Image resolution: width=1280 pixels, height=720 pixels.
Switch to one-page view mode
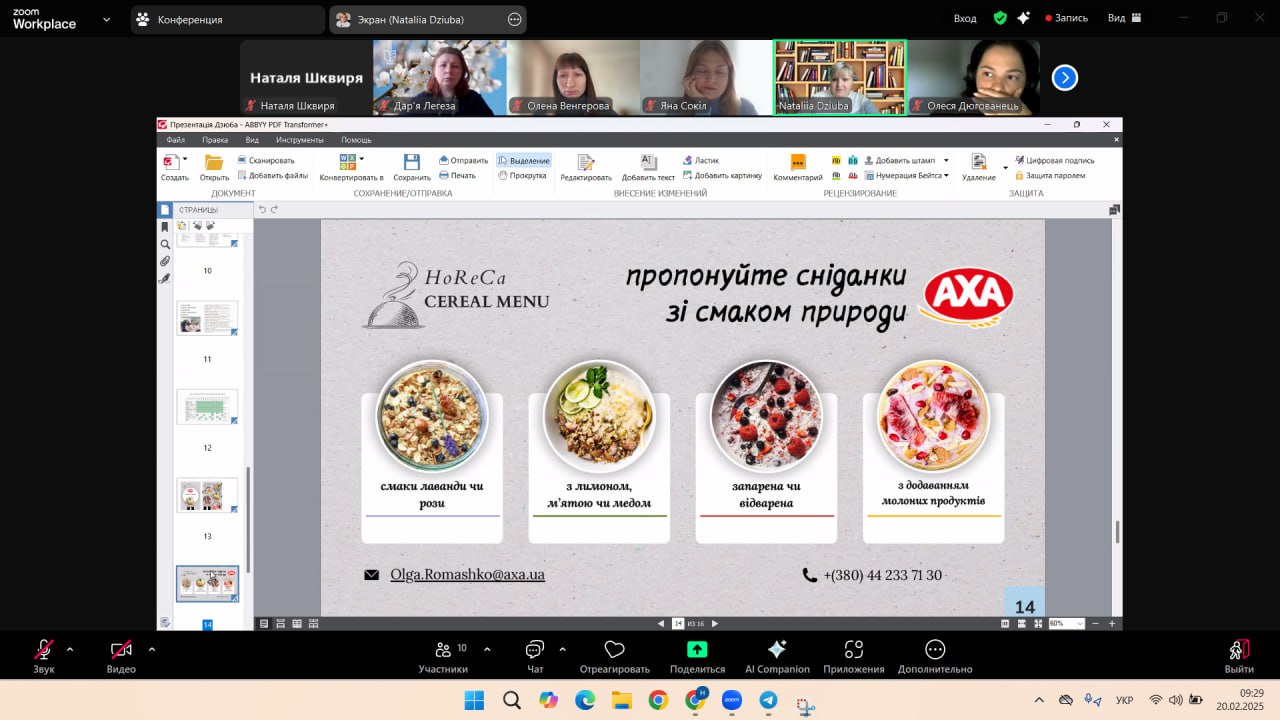click(264, 623)
